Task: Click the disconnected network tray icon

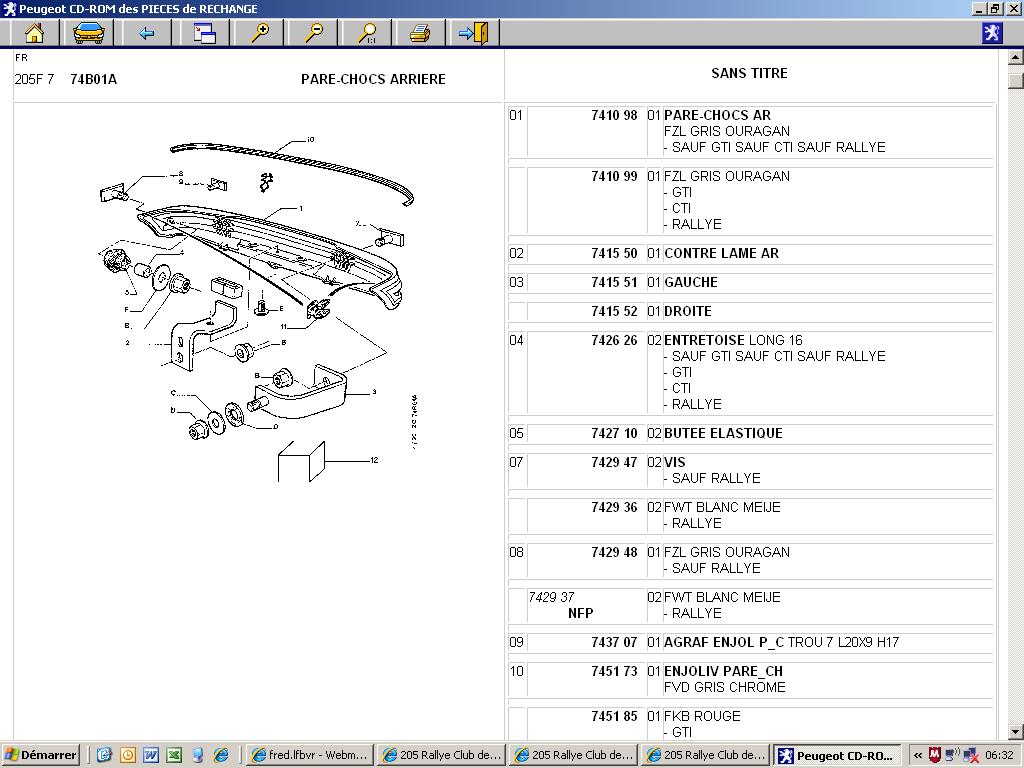Action: 970,755
